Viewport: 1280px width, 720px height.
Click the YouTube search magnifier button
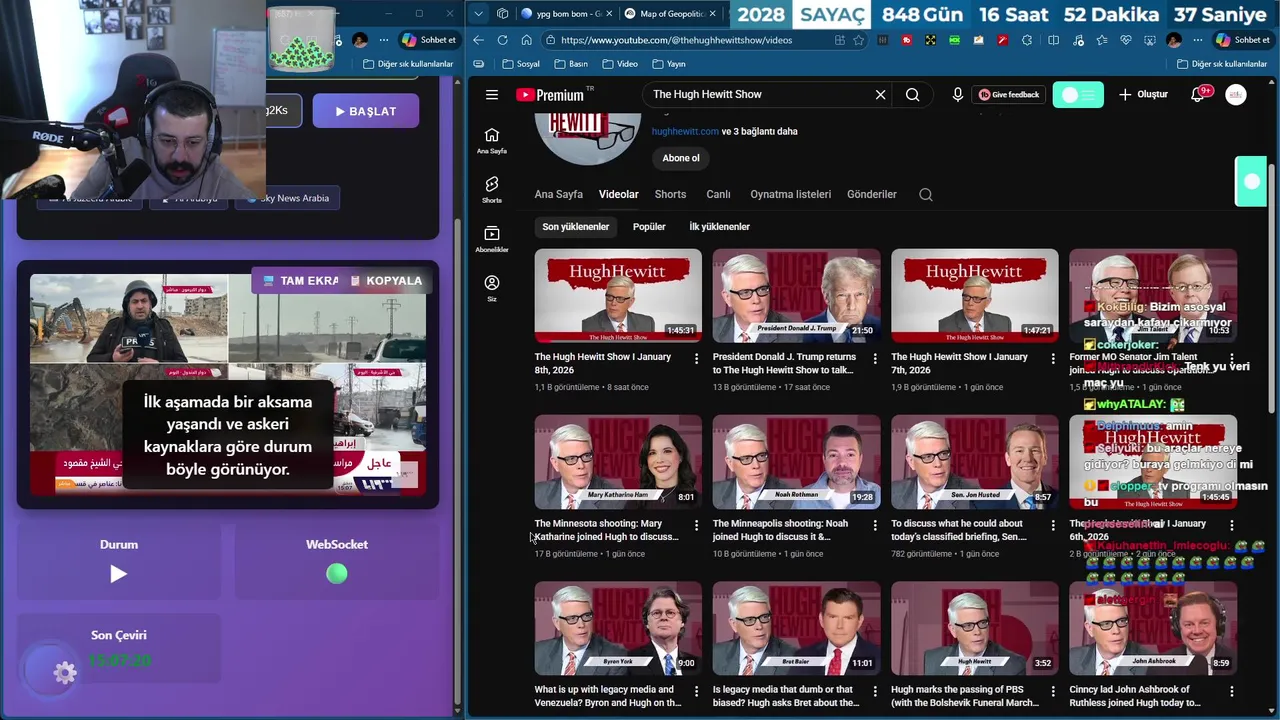click(912, 95)
